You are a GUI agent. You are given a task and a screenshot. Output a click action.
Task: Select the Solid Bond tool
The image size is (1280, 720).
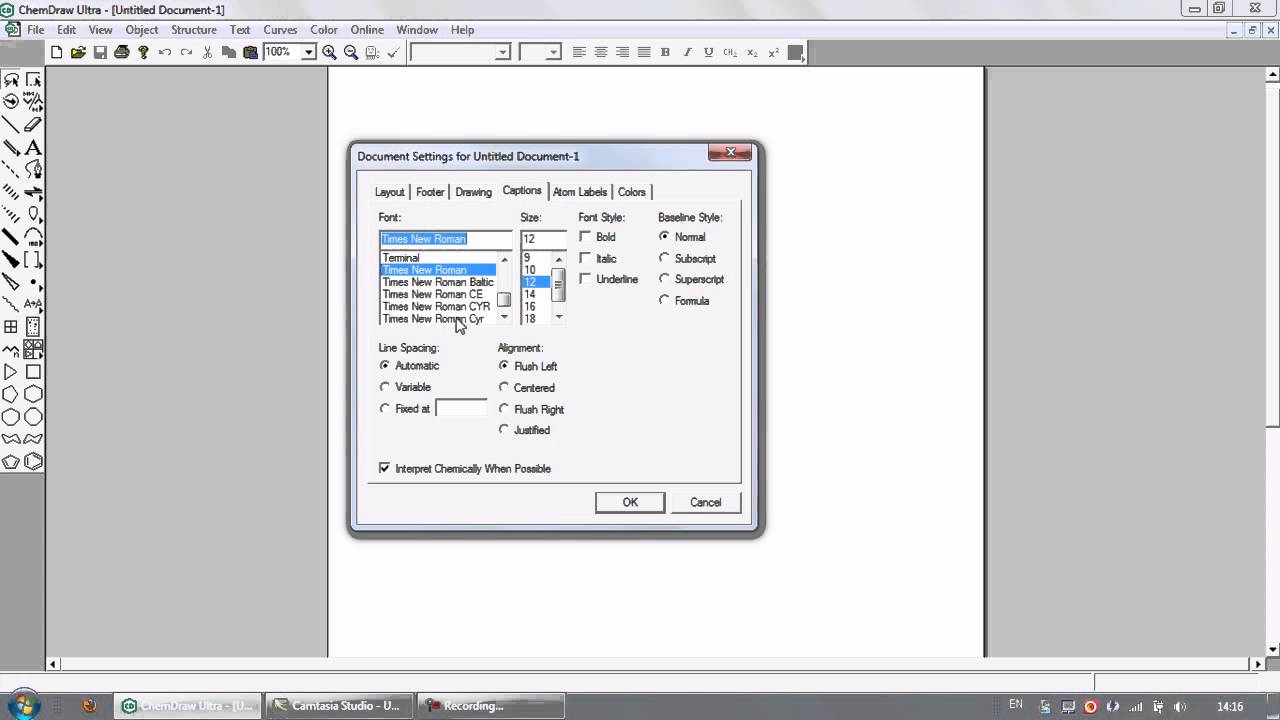coord(11,125)
